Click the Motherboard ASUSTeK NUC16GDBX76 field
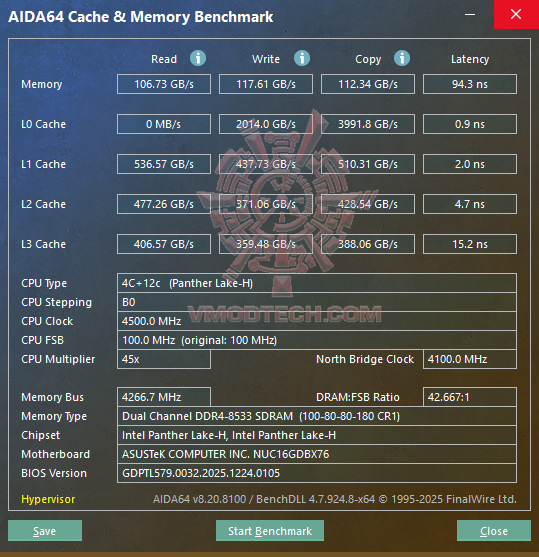539x557 pixels. [317, 454]
